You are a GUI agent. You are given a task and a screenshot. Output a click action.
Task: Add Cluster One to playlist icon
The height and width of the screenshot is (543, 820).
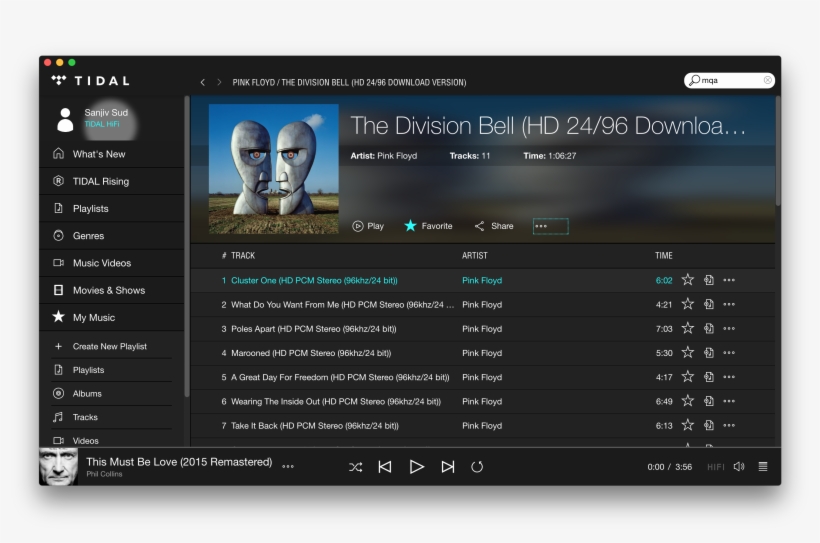pyautogui.click(x=709, y=280)
